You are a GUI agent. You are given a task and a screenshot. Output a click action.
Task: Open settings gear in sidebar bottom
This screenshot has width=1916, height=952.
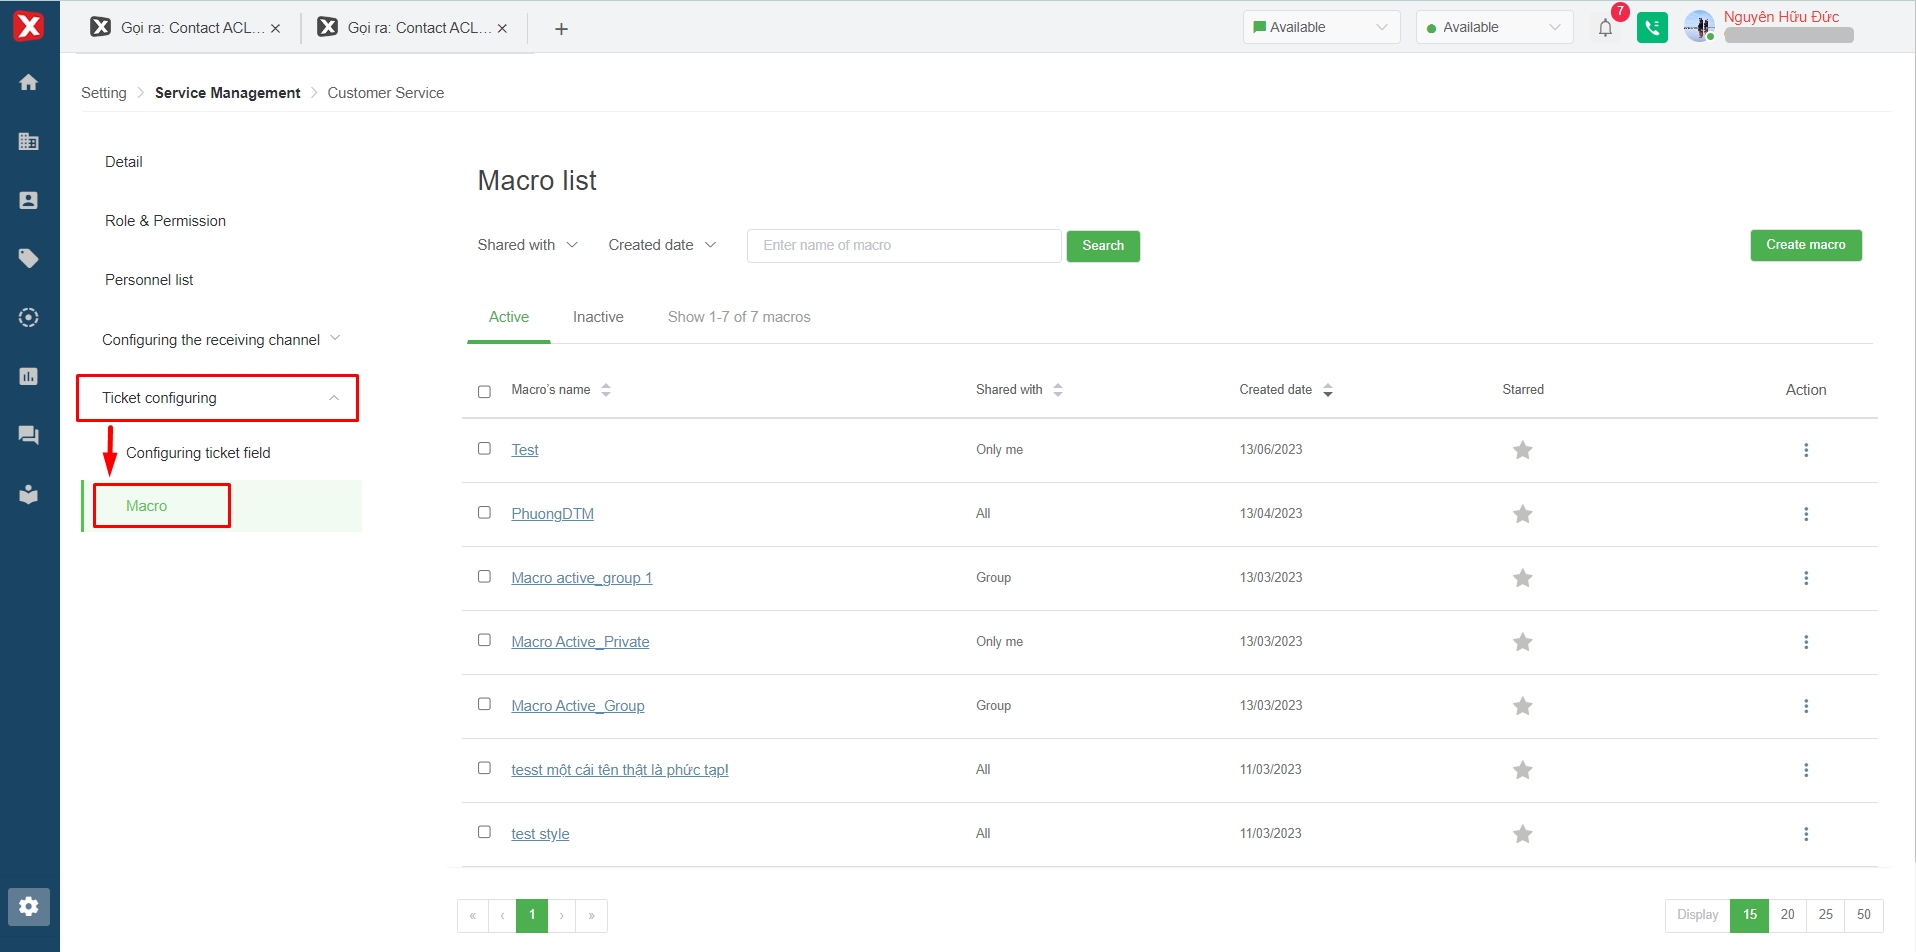tap(29, 906)
